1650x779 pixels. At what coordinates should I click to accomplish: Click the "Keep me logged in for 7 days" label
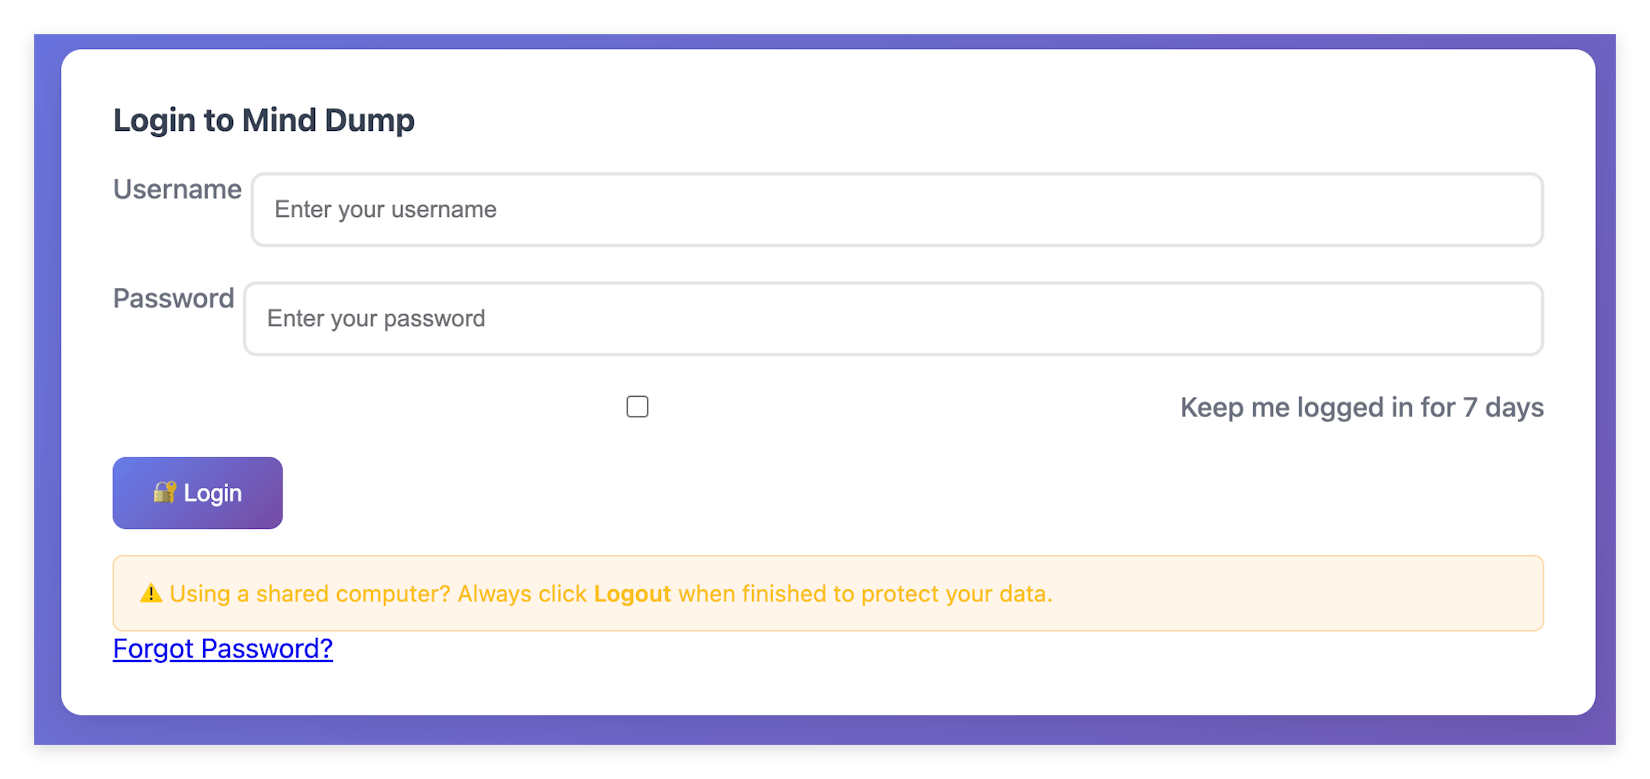tap(1361, 408)
